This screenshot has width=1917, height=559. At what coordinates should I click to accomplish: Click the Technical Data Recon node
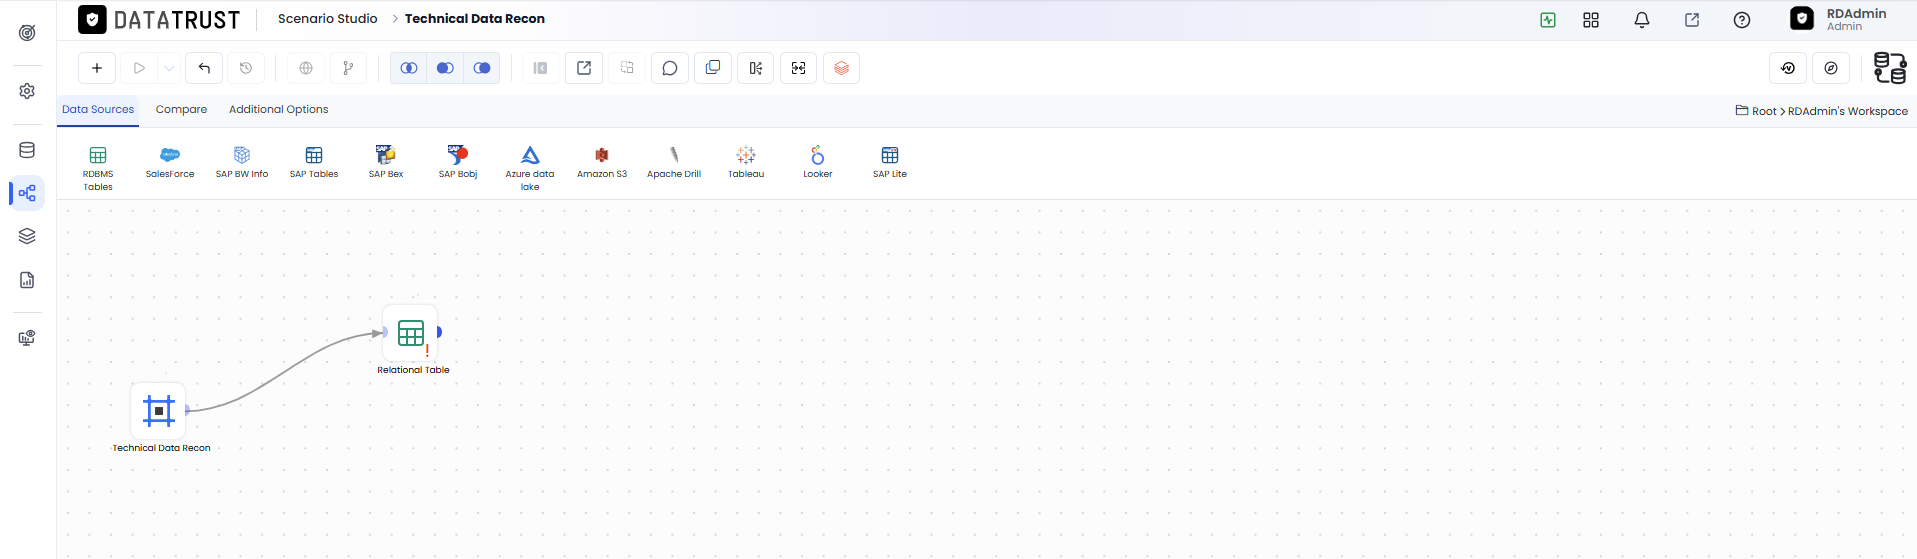coord(159,411)
